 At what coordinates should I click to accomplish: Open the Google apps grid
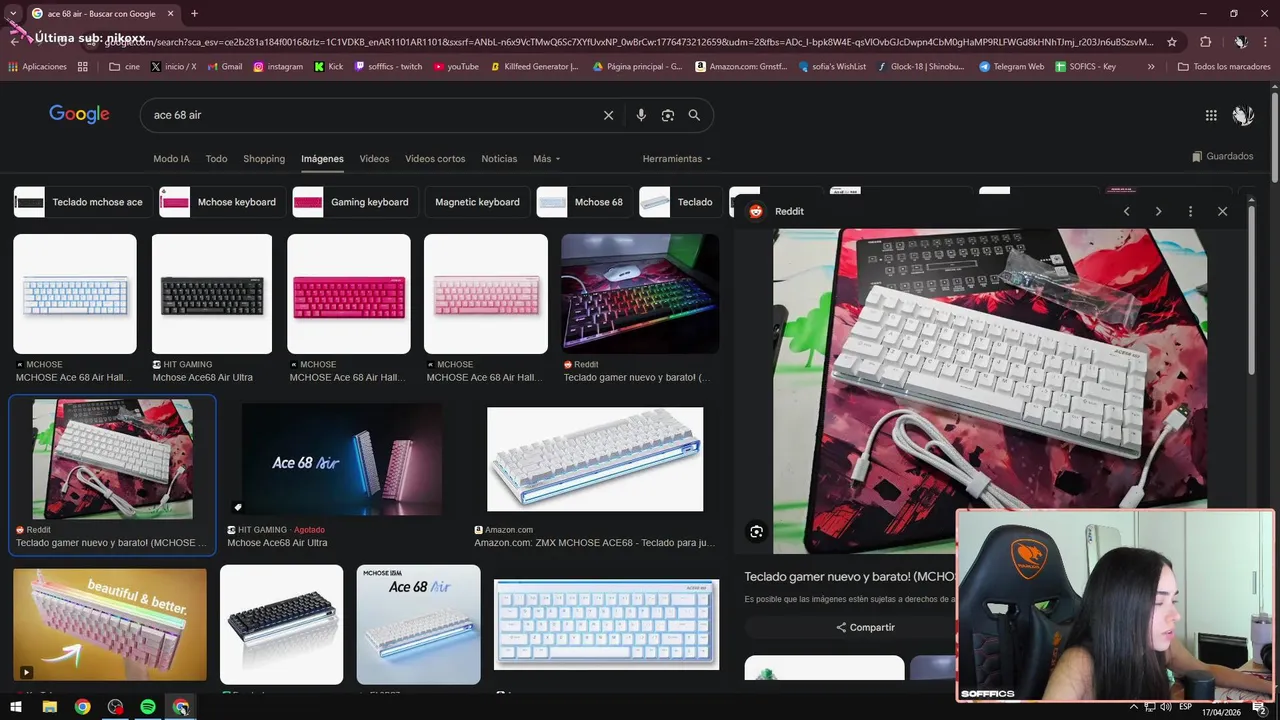(1211, 115)
